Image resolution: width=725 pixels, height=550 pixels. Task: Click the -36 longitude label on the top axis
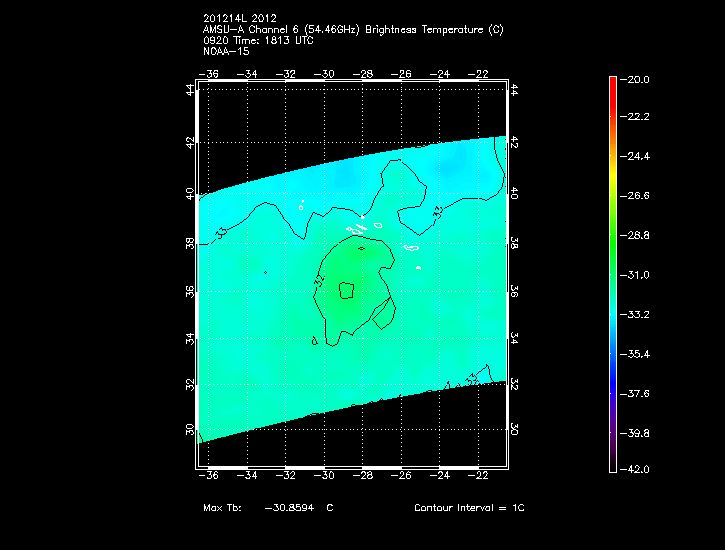(x=210, y=74)
